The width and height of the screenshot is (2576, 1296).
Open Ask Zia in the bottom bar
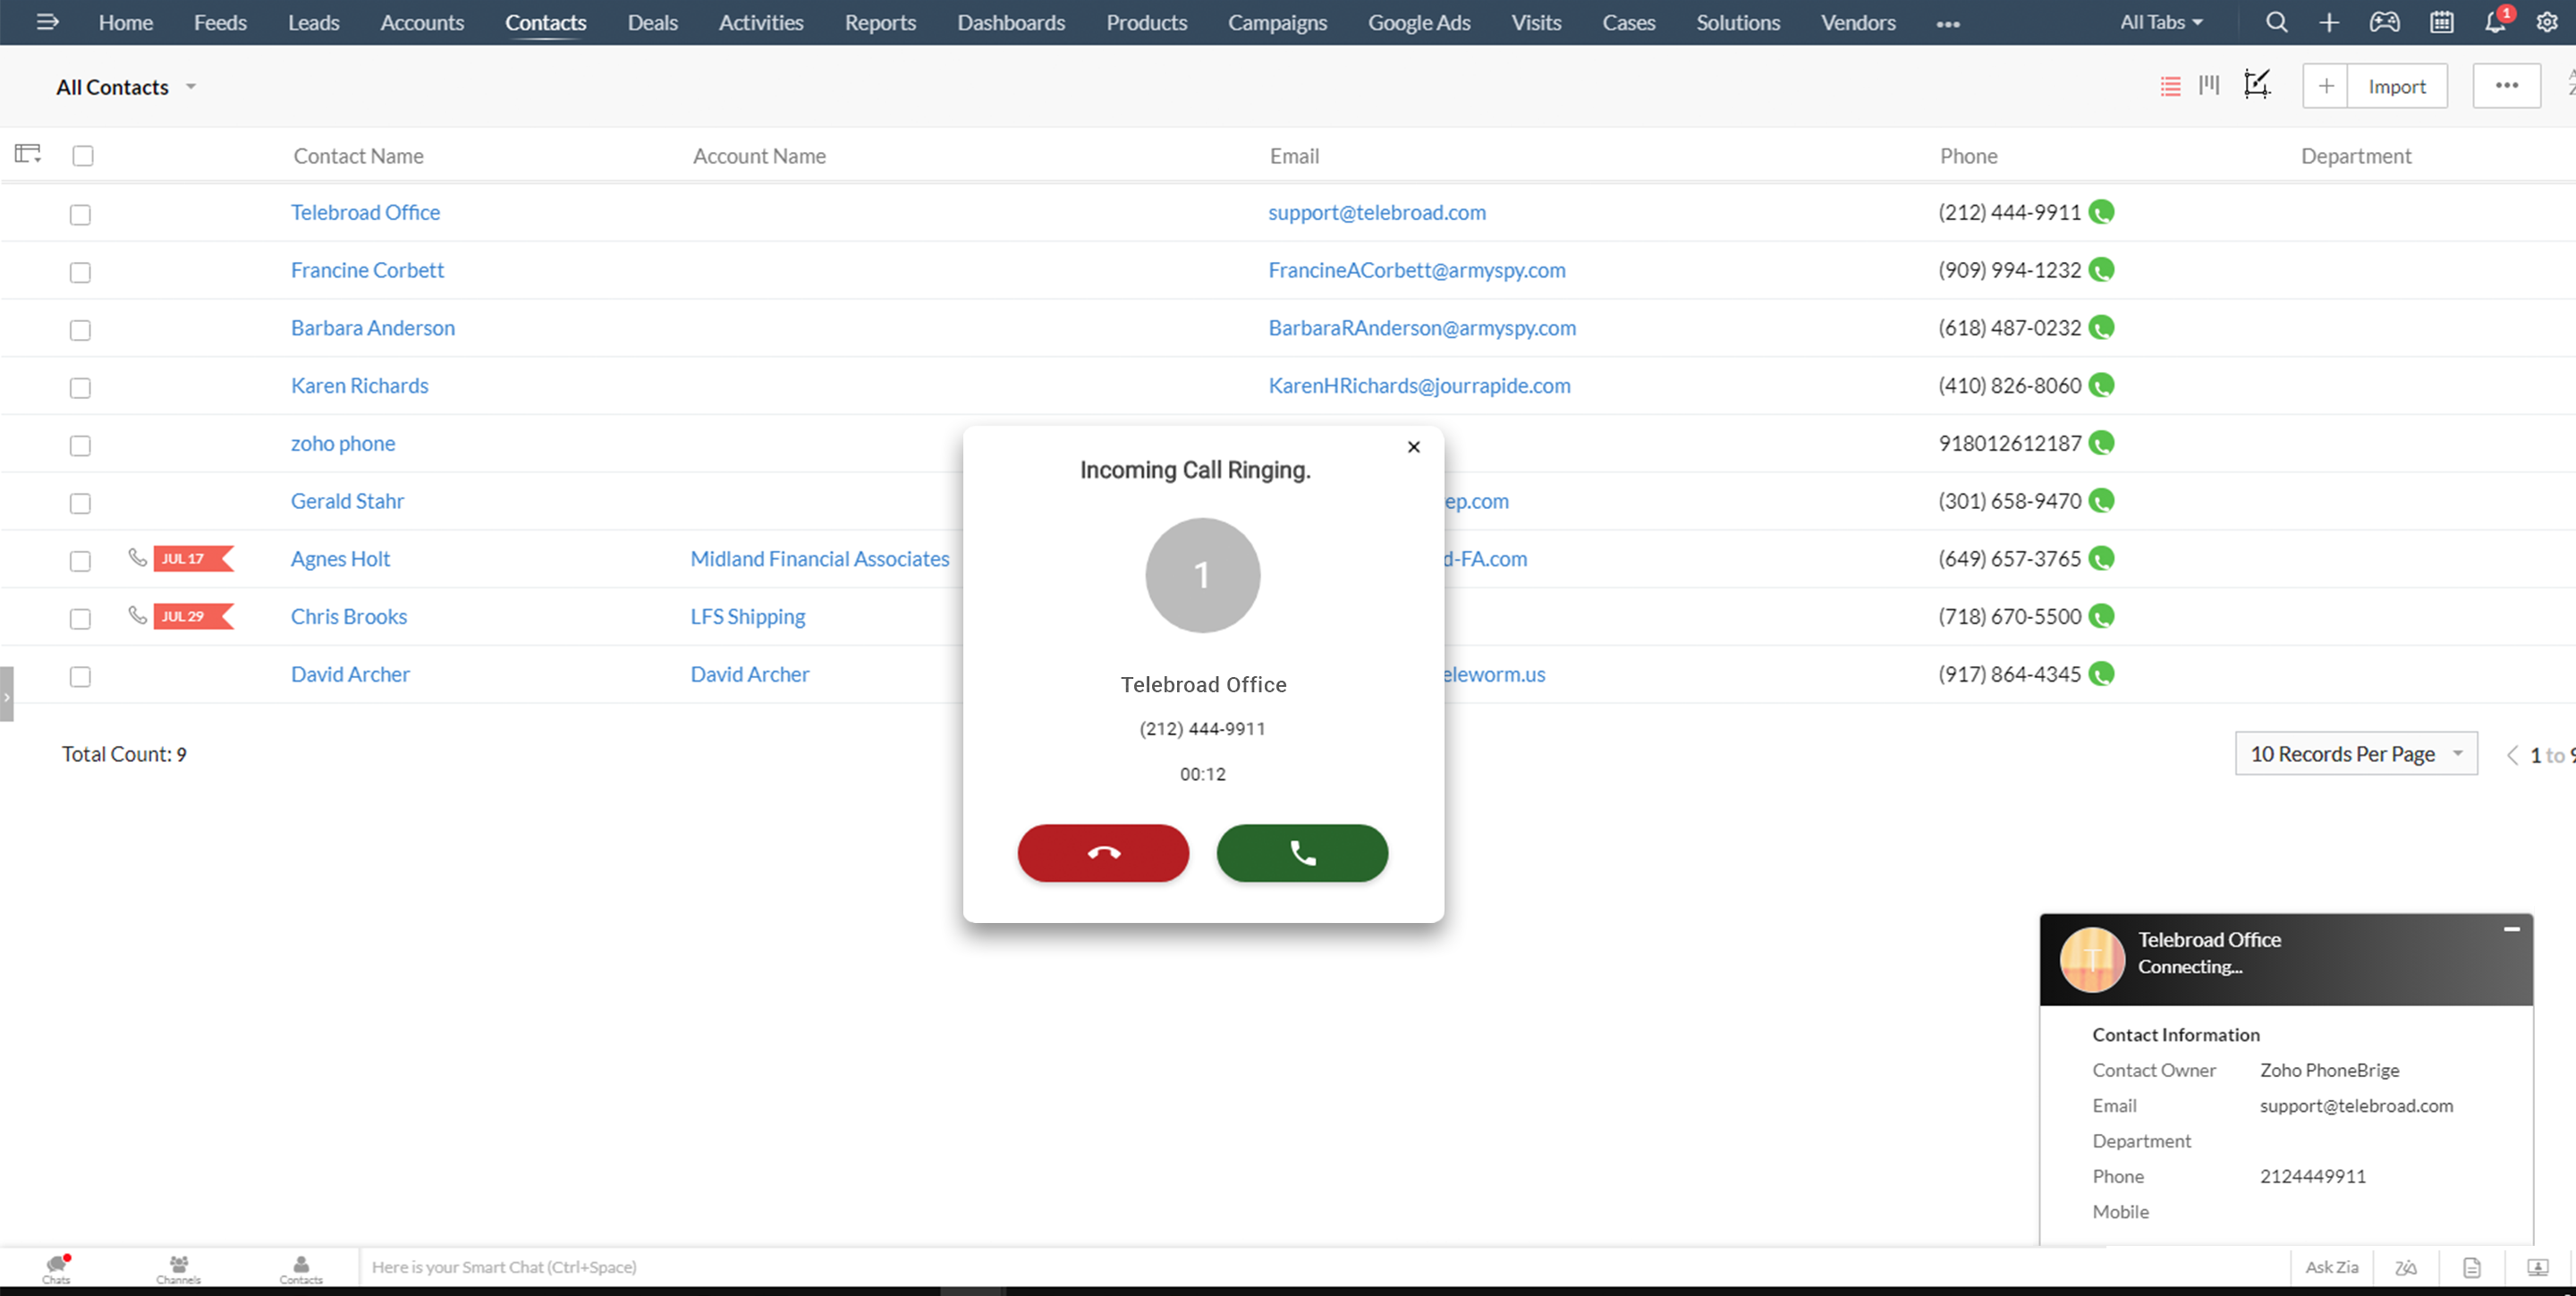(x=2332, y=1267)
